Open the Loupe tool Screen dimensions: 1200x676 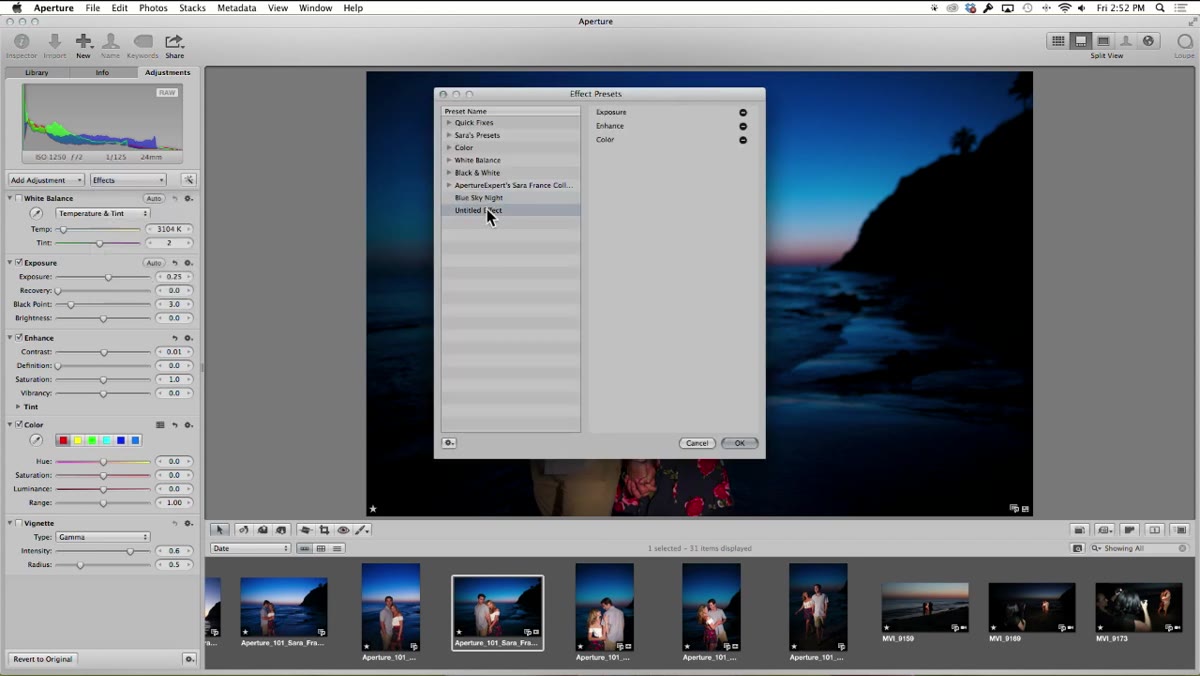pyautogui.click(x=1184, y=42)
